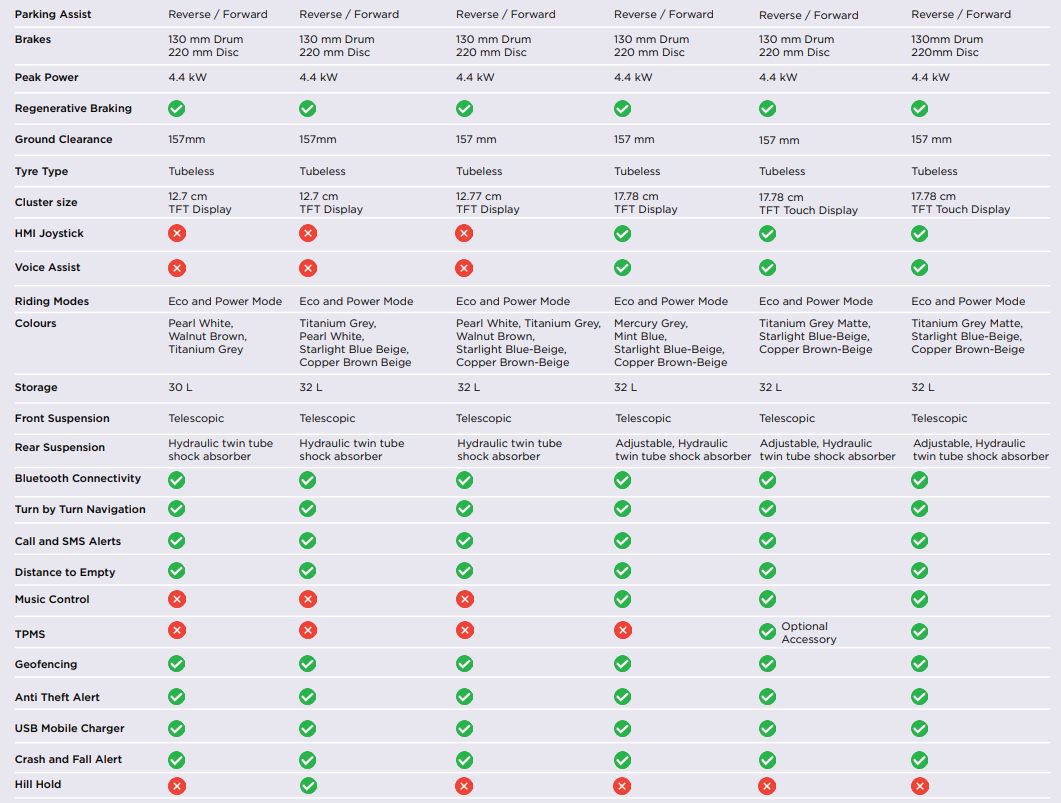Click the first green check in Regenerative Braking row
Image resolution: width=1061 pixels, height=803 pixels.
(x=177, y=108)
